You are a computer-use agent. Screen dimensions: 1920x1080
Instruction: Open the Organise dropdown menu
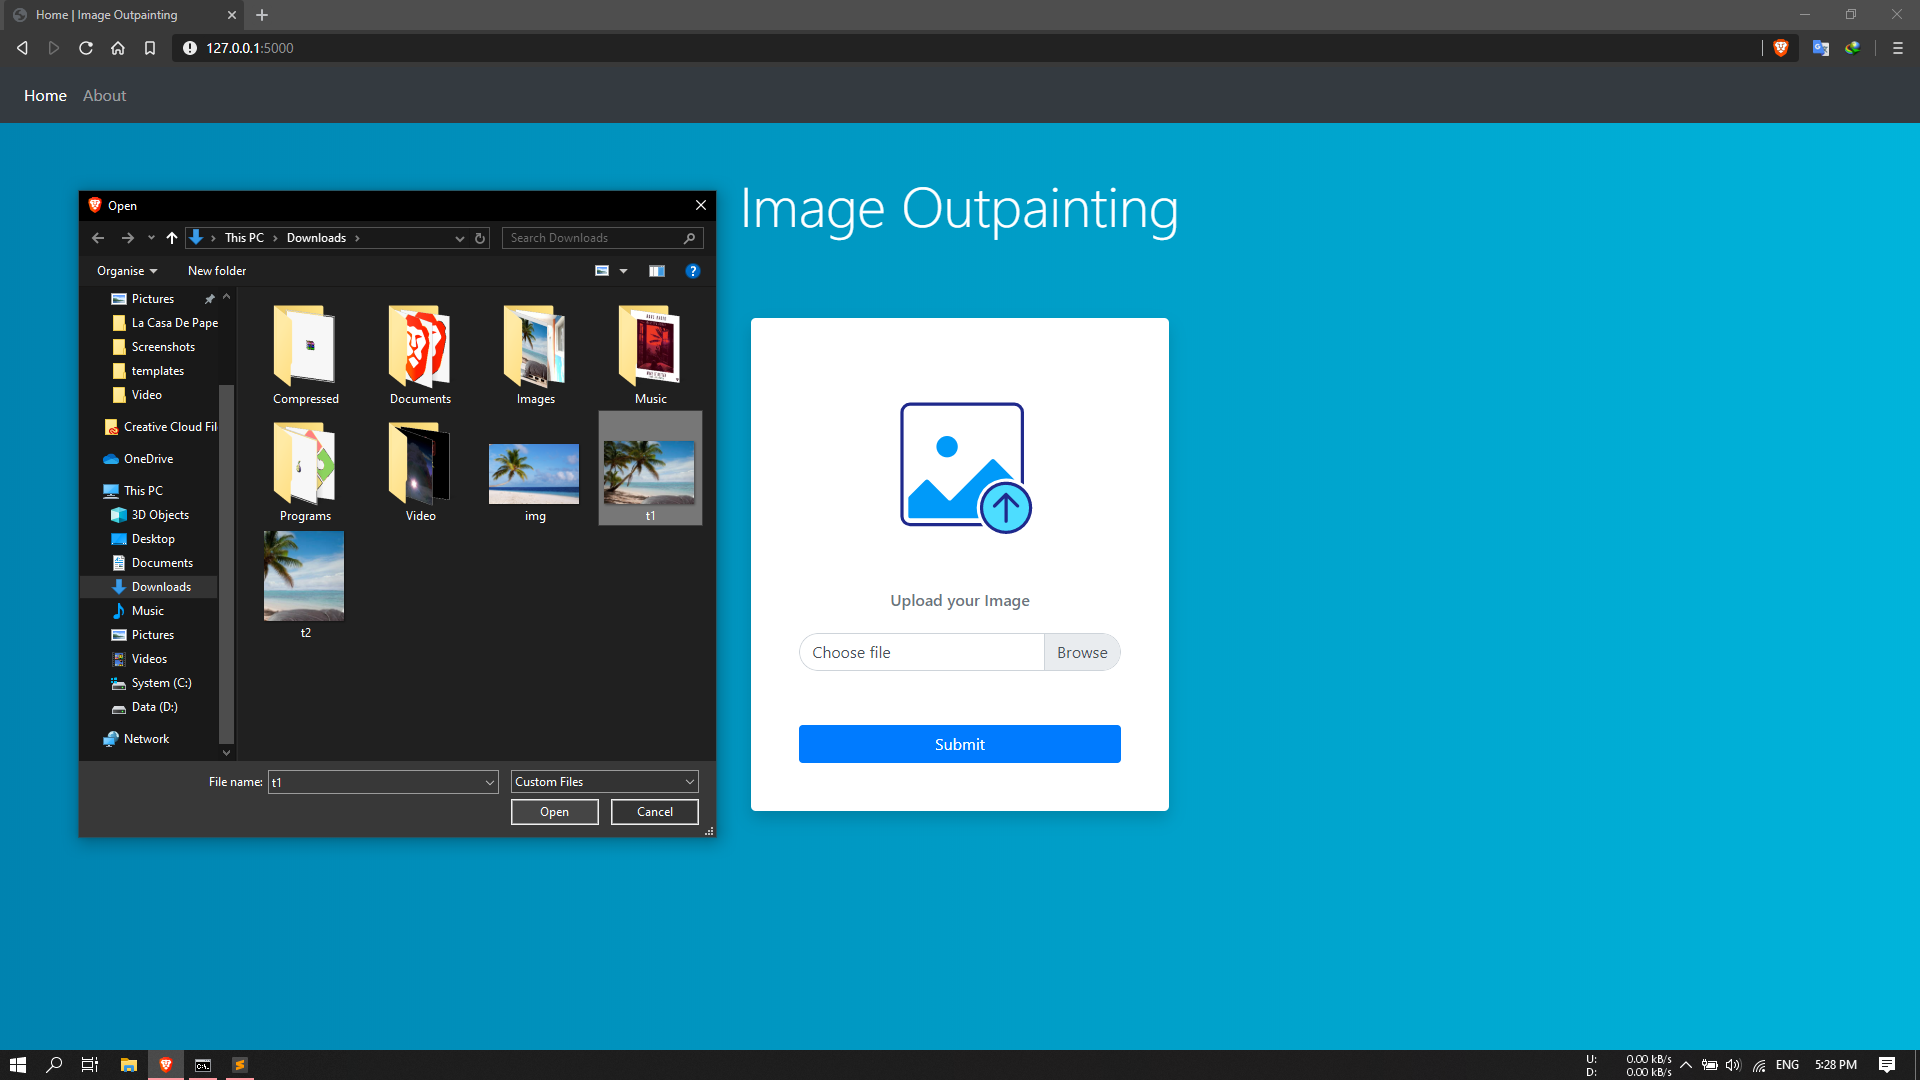(127, 271)
